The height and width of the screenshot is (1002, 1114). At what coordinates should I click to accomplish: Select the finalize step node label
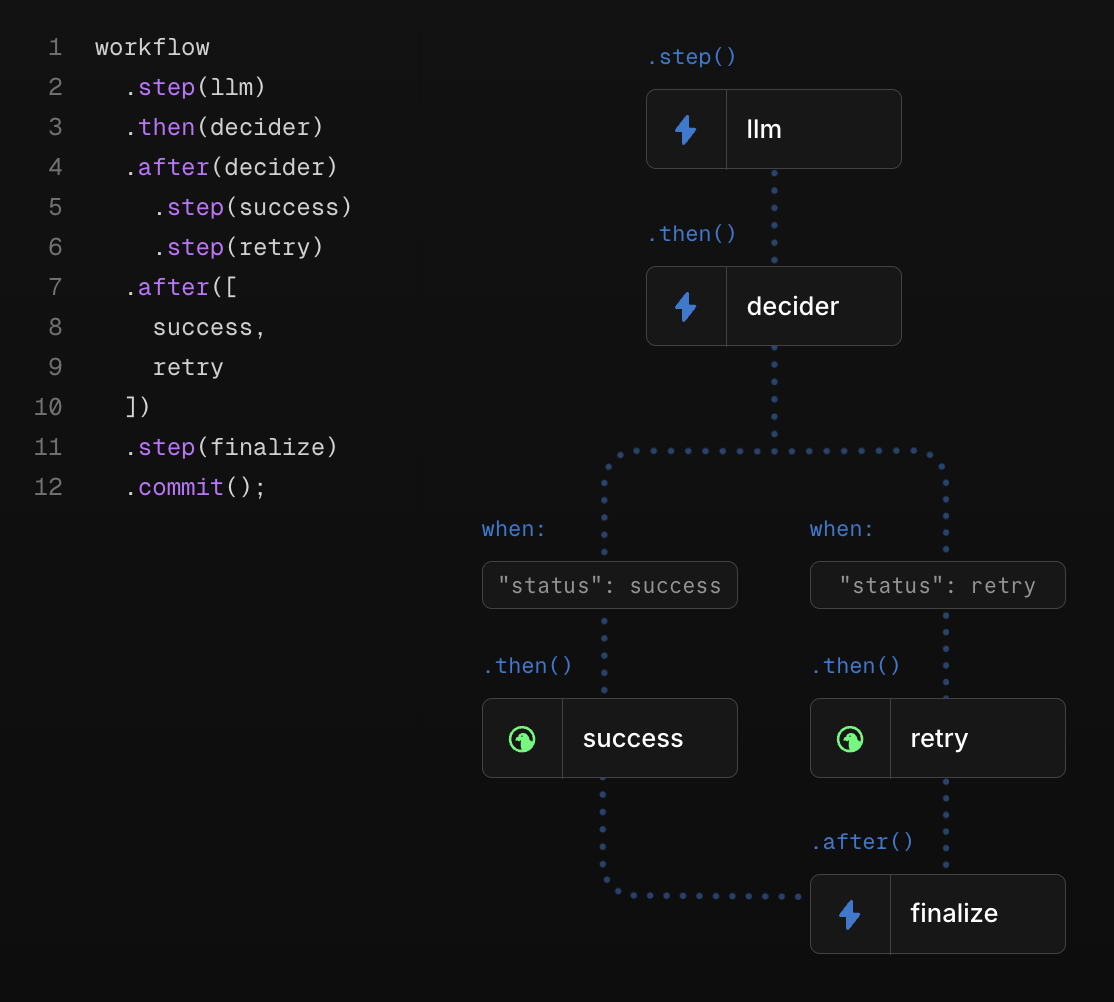tap(954, 914)
